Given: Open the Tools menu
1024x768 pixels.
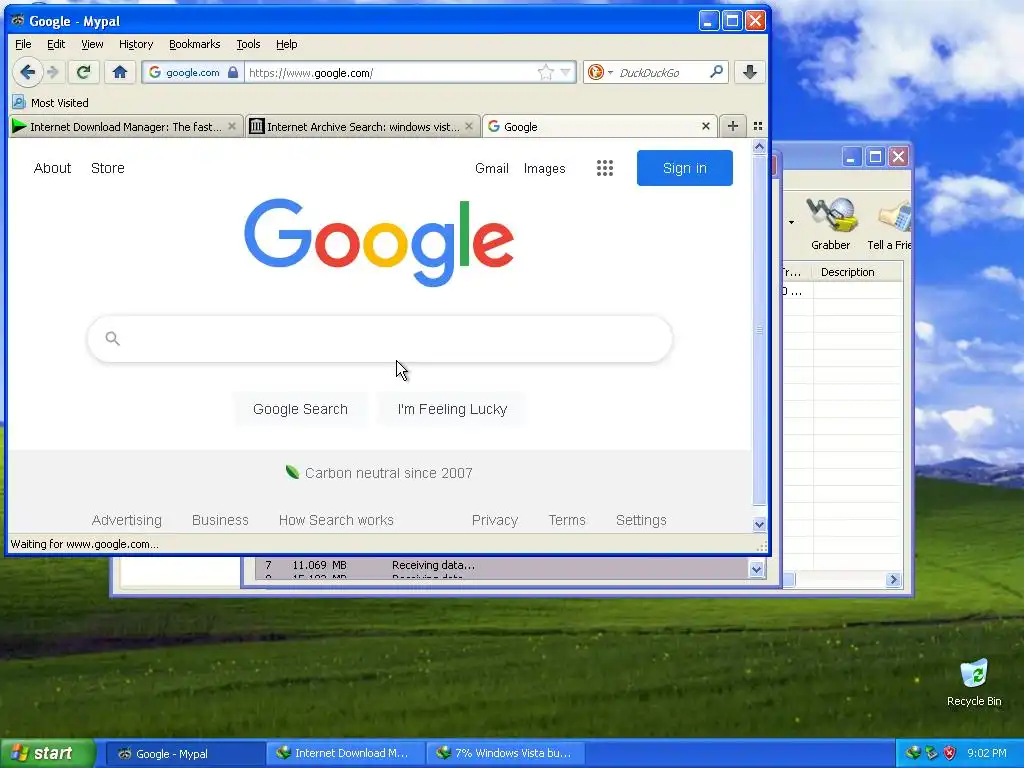Looking at the screenshot, I should (x=248, y=44).
